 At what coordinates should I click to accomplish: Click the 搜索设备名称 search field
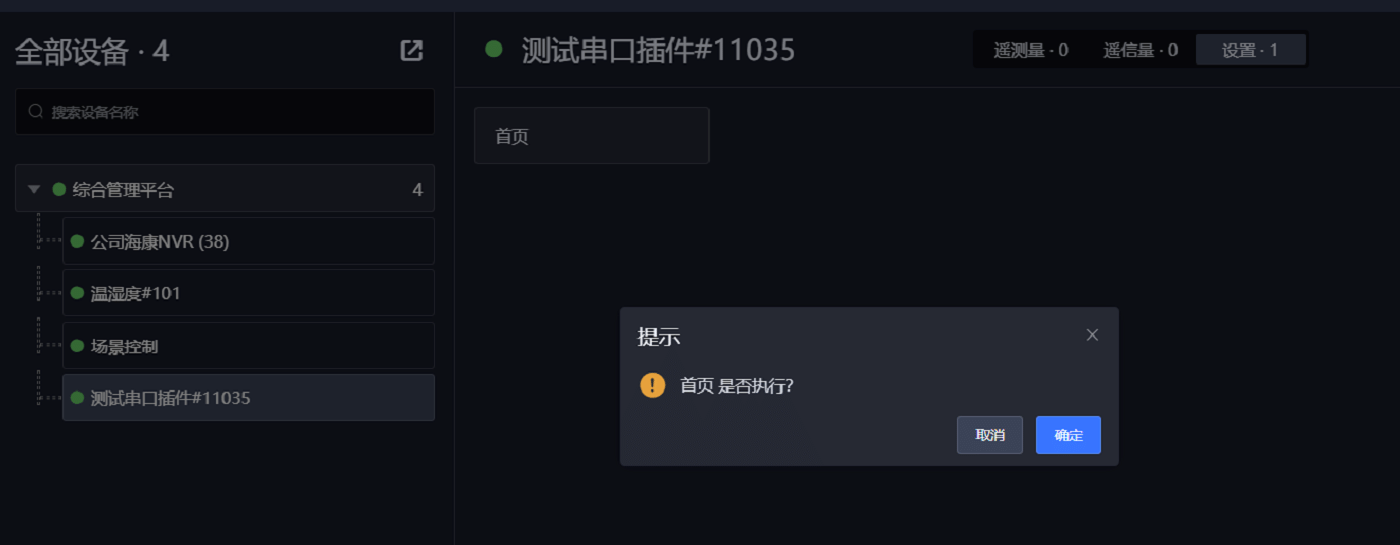point(240,112)
